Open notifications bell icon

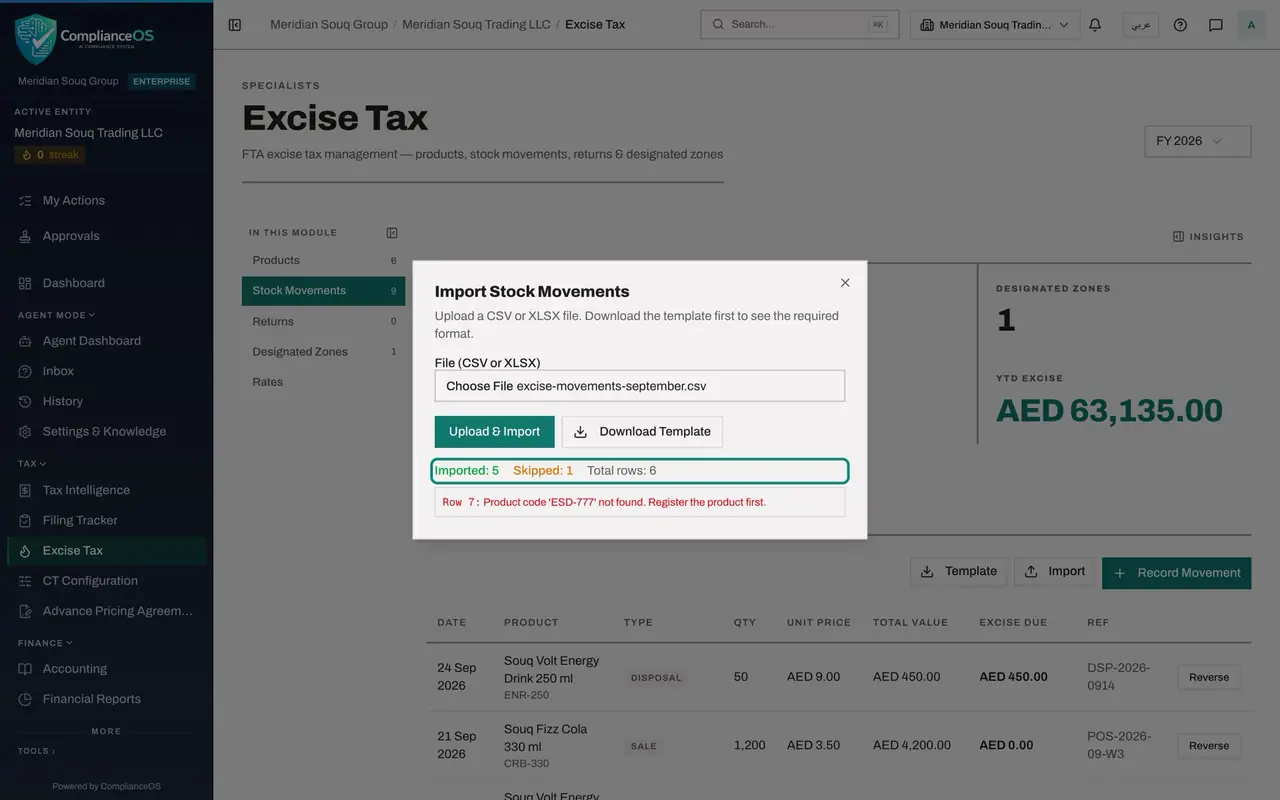1095,25
